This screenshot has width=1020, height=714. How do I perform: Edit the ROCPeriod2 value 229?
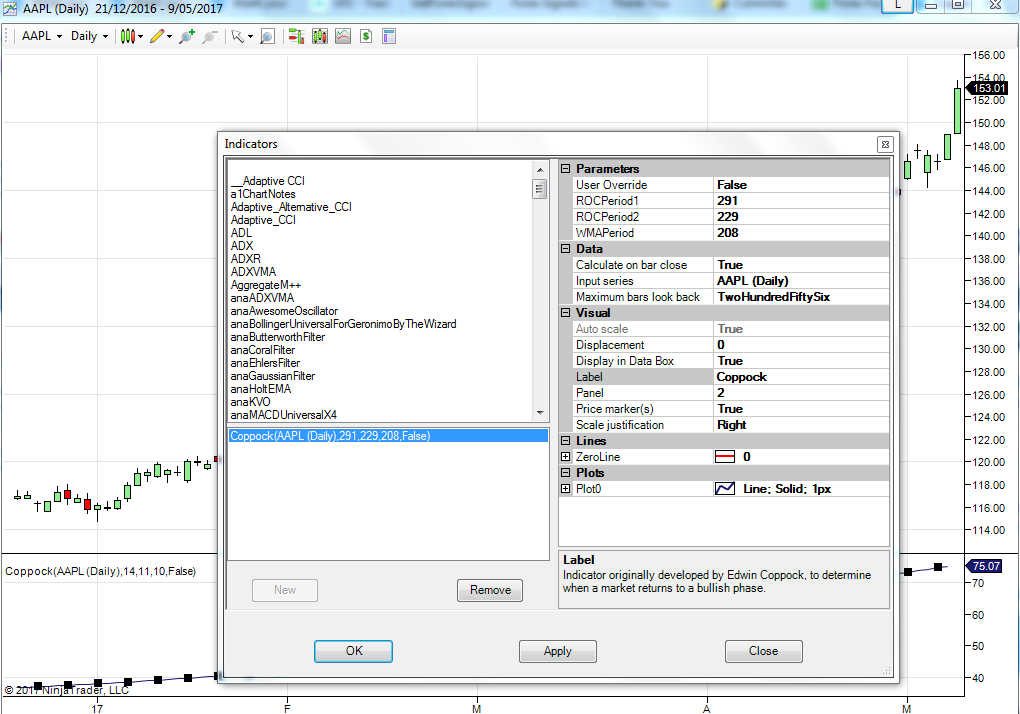[x=801, y=217]
